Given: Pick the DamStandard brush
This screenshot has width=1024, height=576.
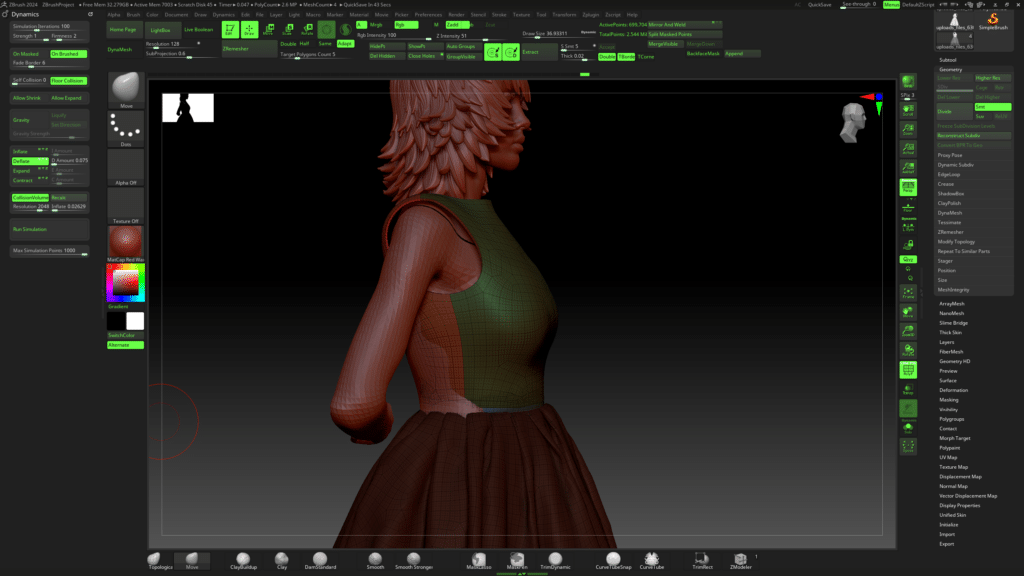Looking at the screenshot, I should click(320, 560).
